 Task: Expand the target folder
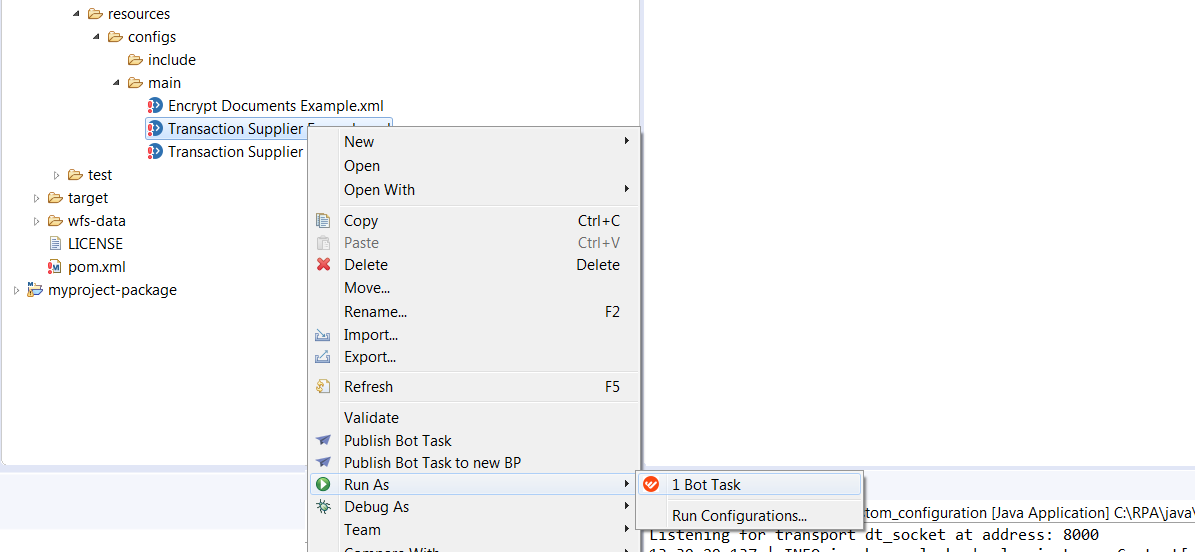[x=36, y=198]
